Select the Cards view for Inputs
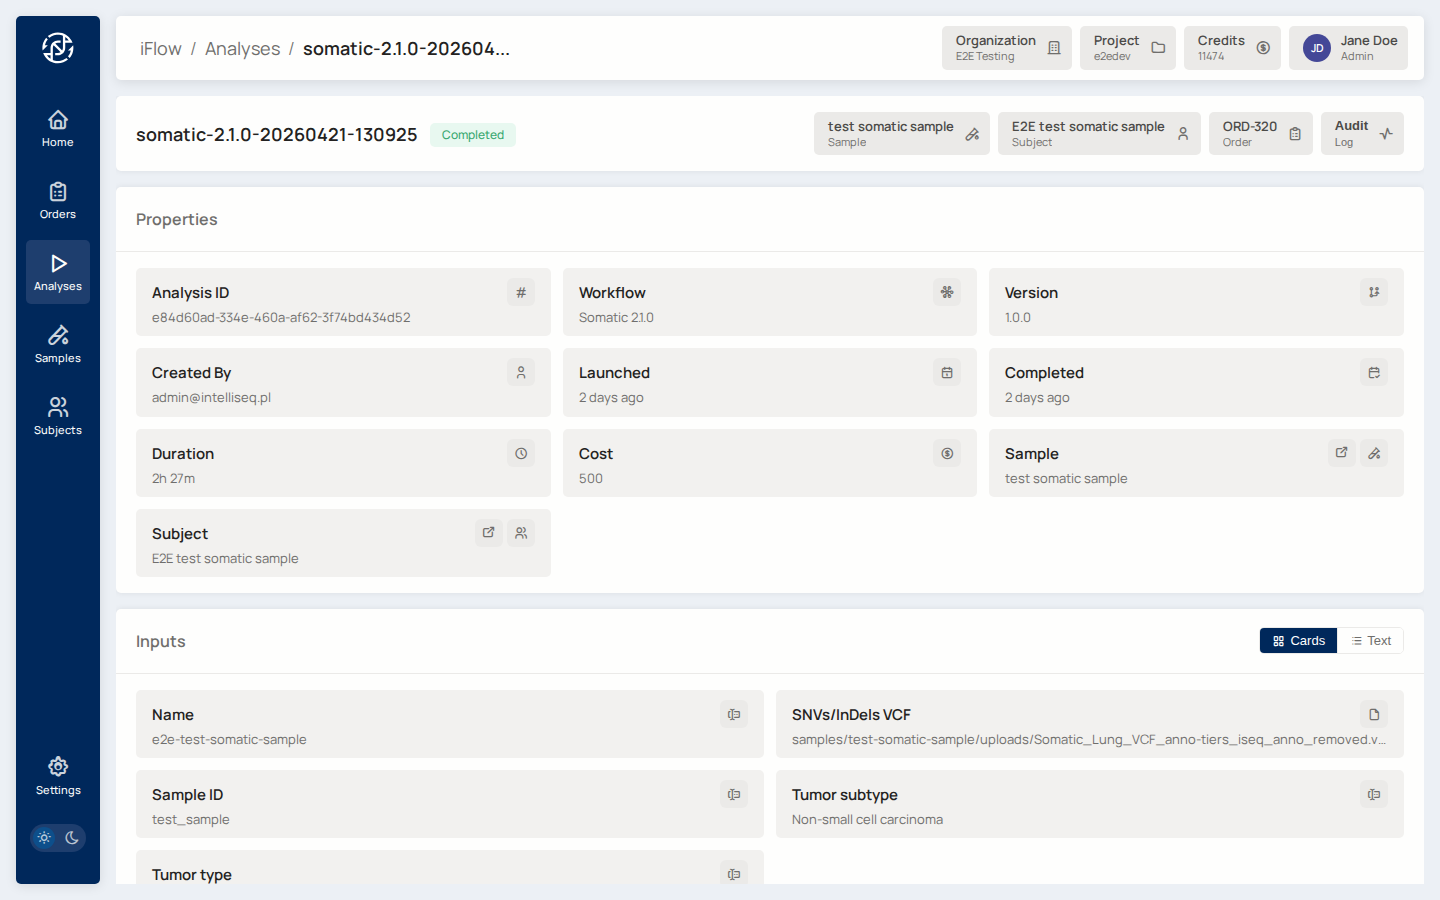This screenshot has height=900, width=1440. pyautogui.click(x=1298, y=641)
